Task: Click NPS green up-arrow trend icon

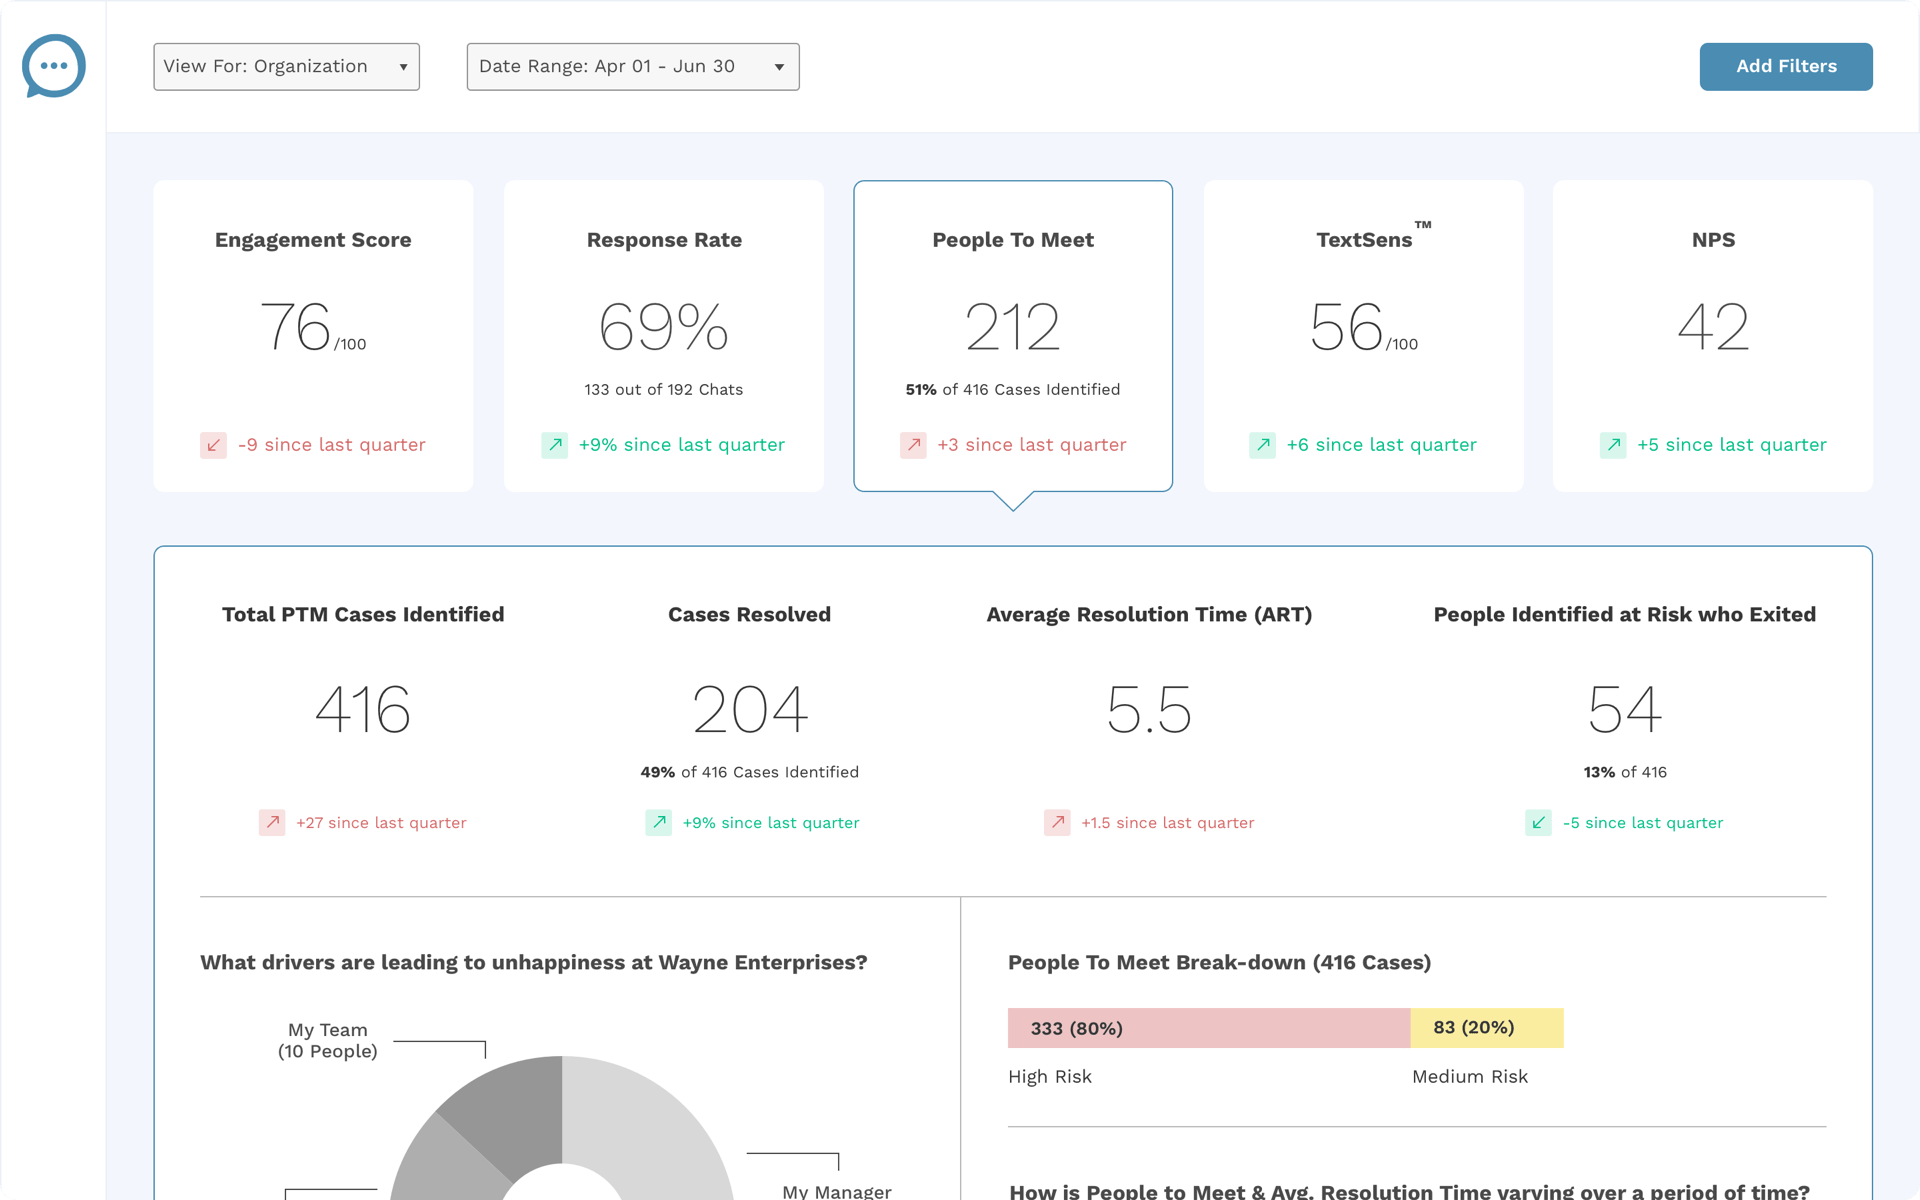Action: point(1613,445)
